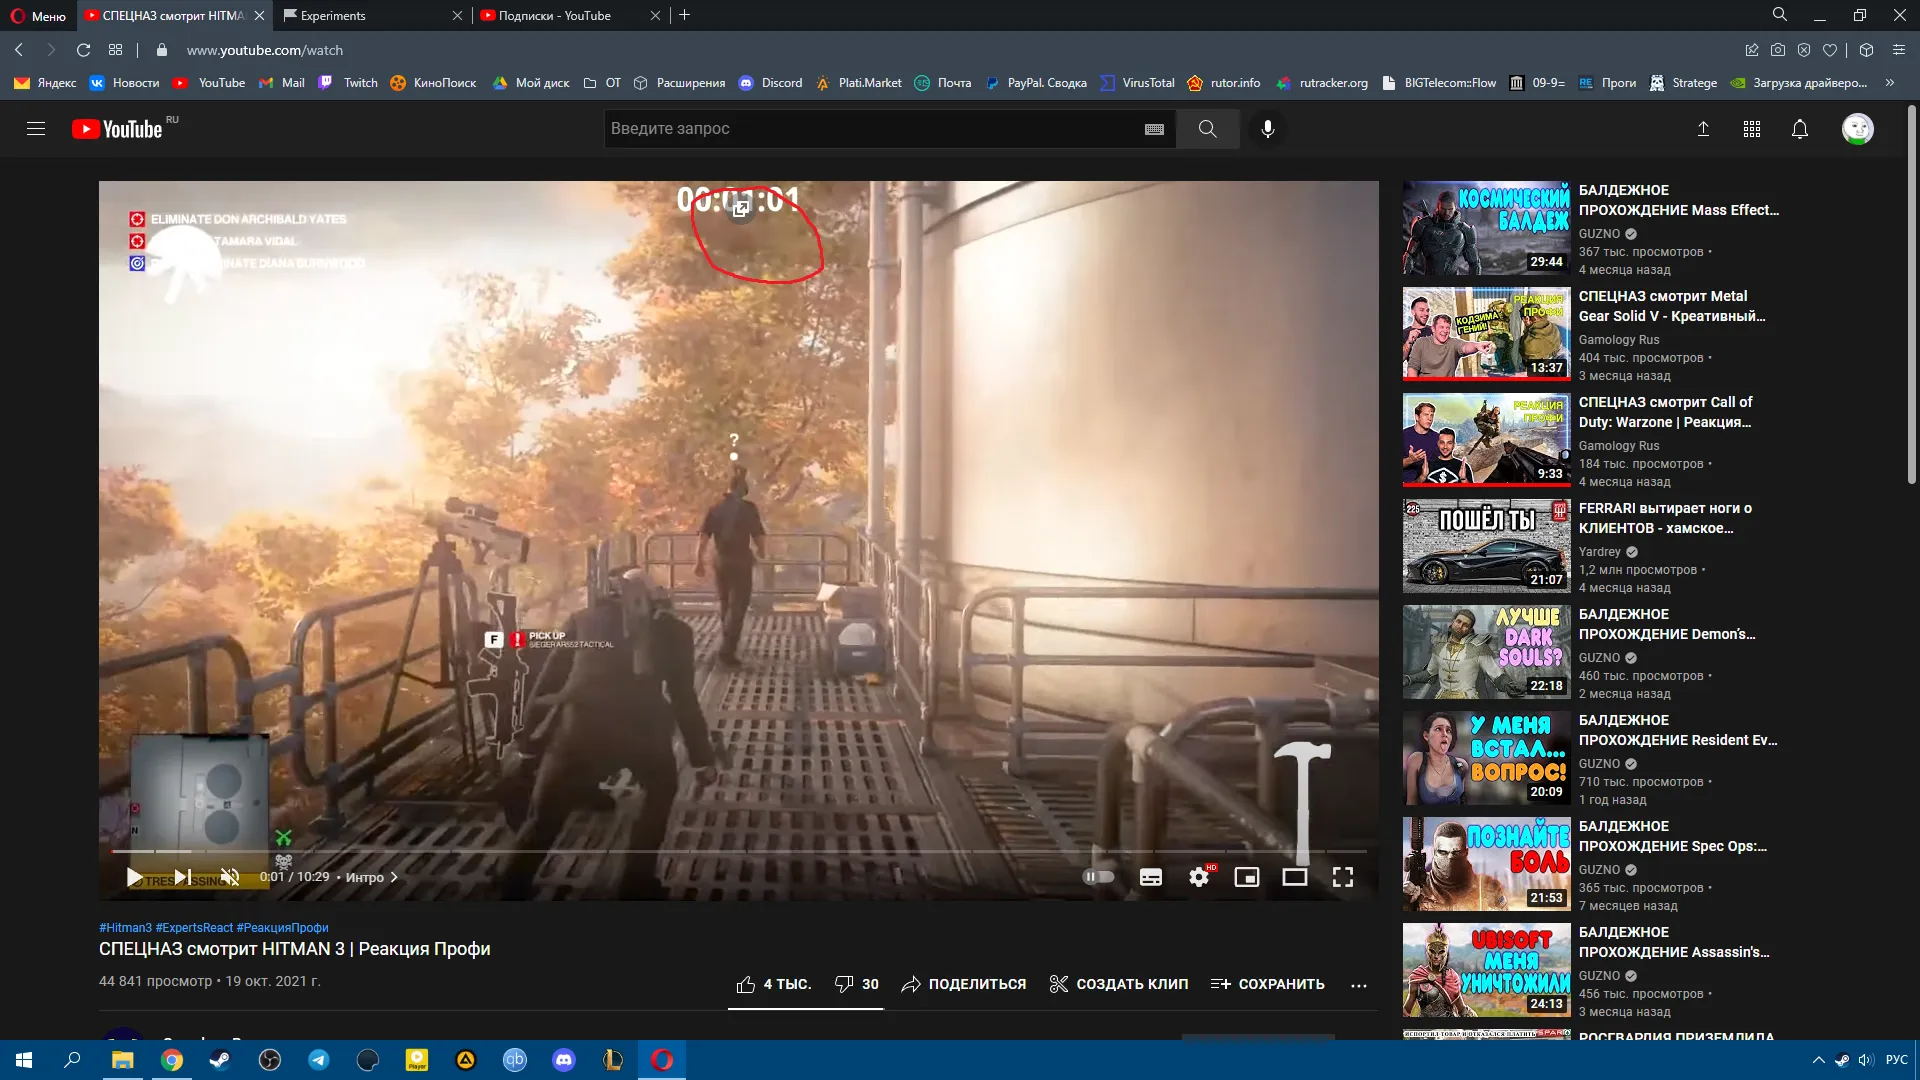The width and height of the screenshot is (1920, 1080).
Task: Open Steam from the taskbar
Action: click(220, 1060)
